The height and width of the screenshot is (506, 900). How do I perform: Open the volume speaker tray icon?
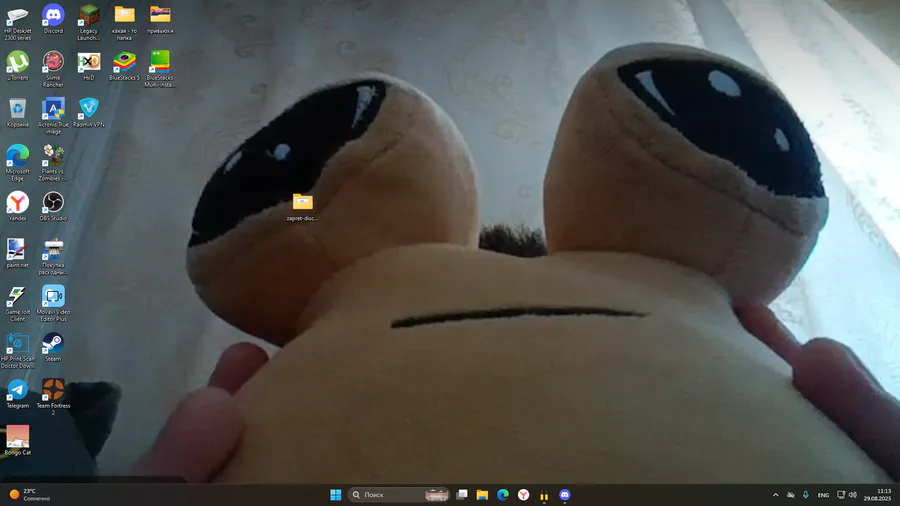click(x=853, y=495)
